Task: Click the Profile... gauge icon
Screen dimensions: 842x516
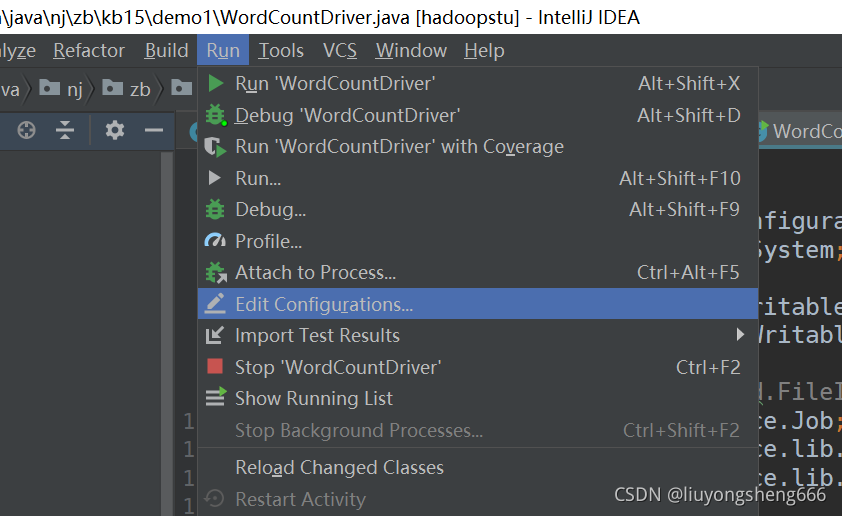Action: (215, 241)
